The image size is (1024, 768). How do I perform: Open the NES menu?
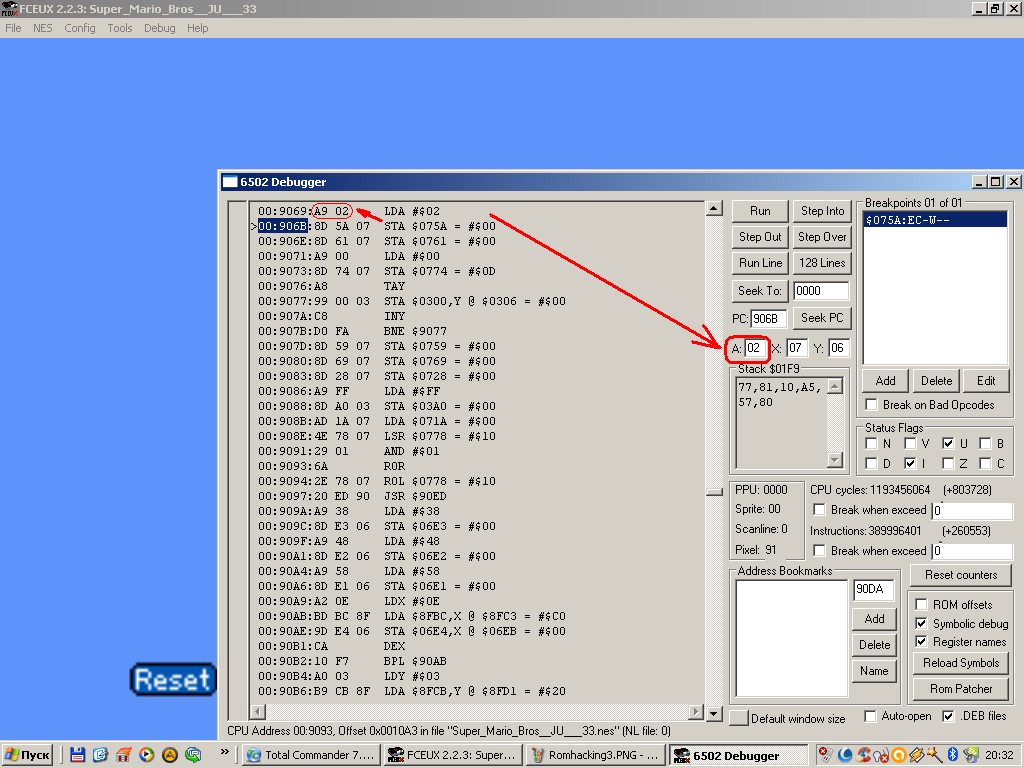pyautogui.click(x=42, y=28)
